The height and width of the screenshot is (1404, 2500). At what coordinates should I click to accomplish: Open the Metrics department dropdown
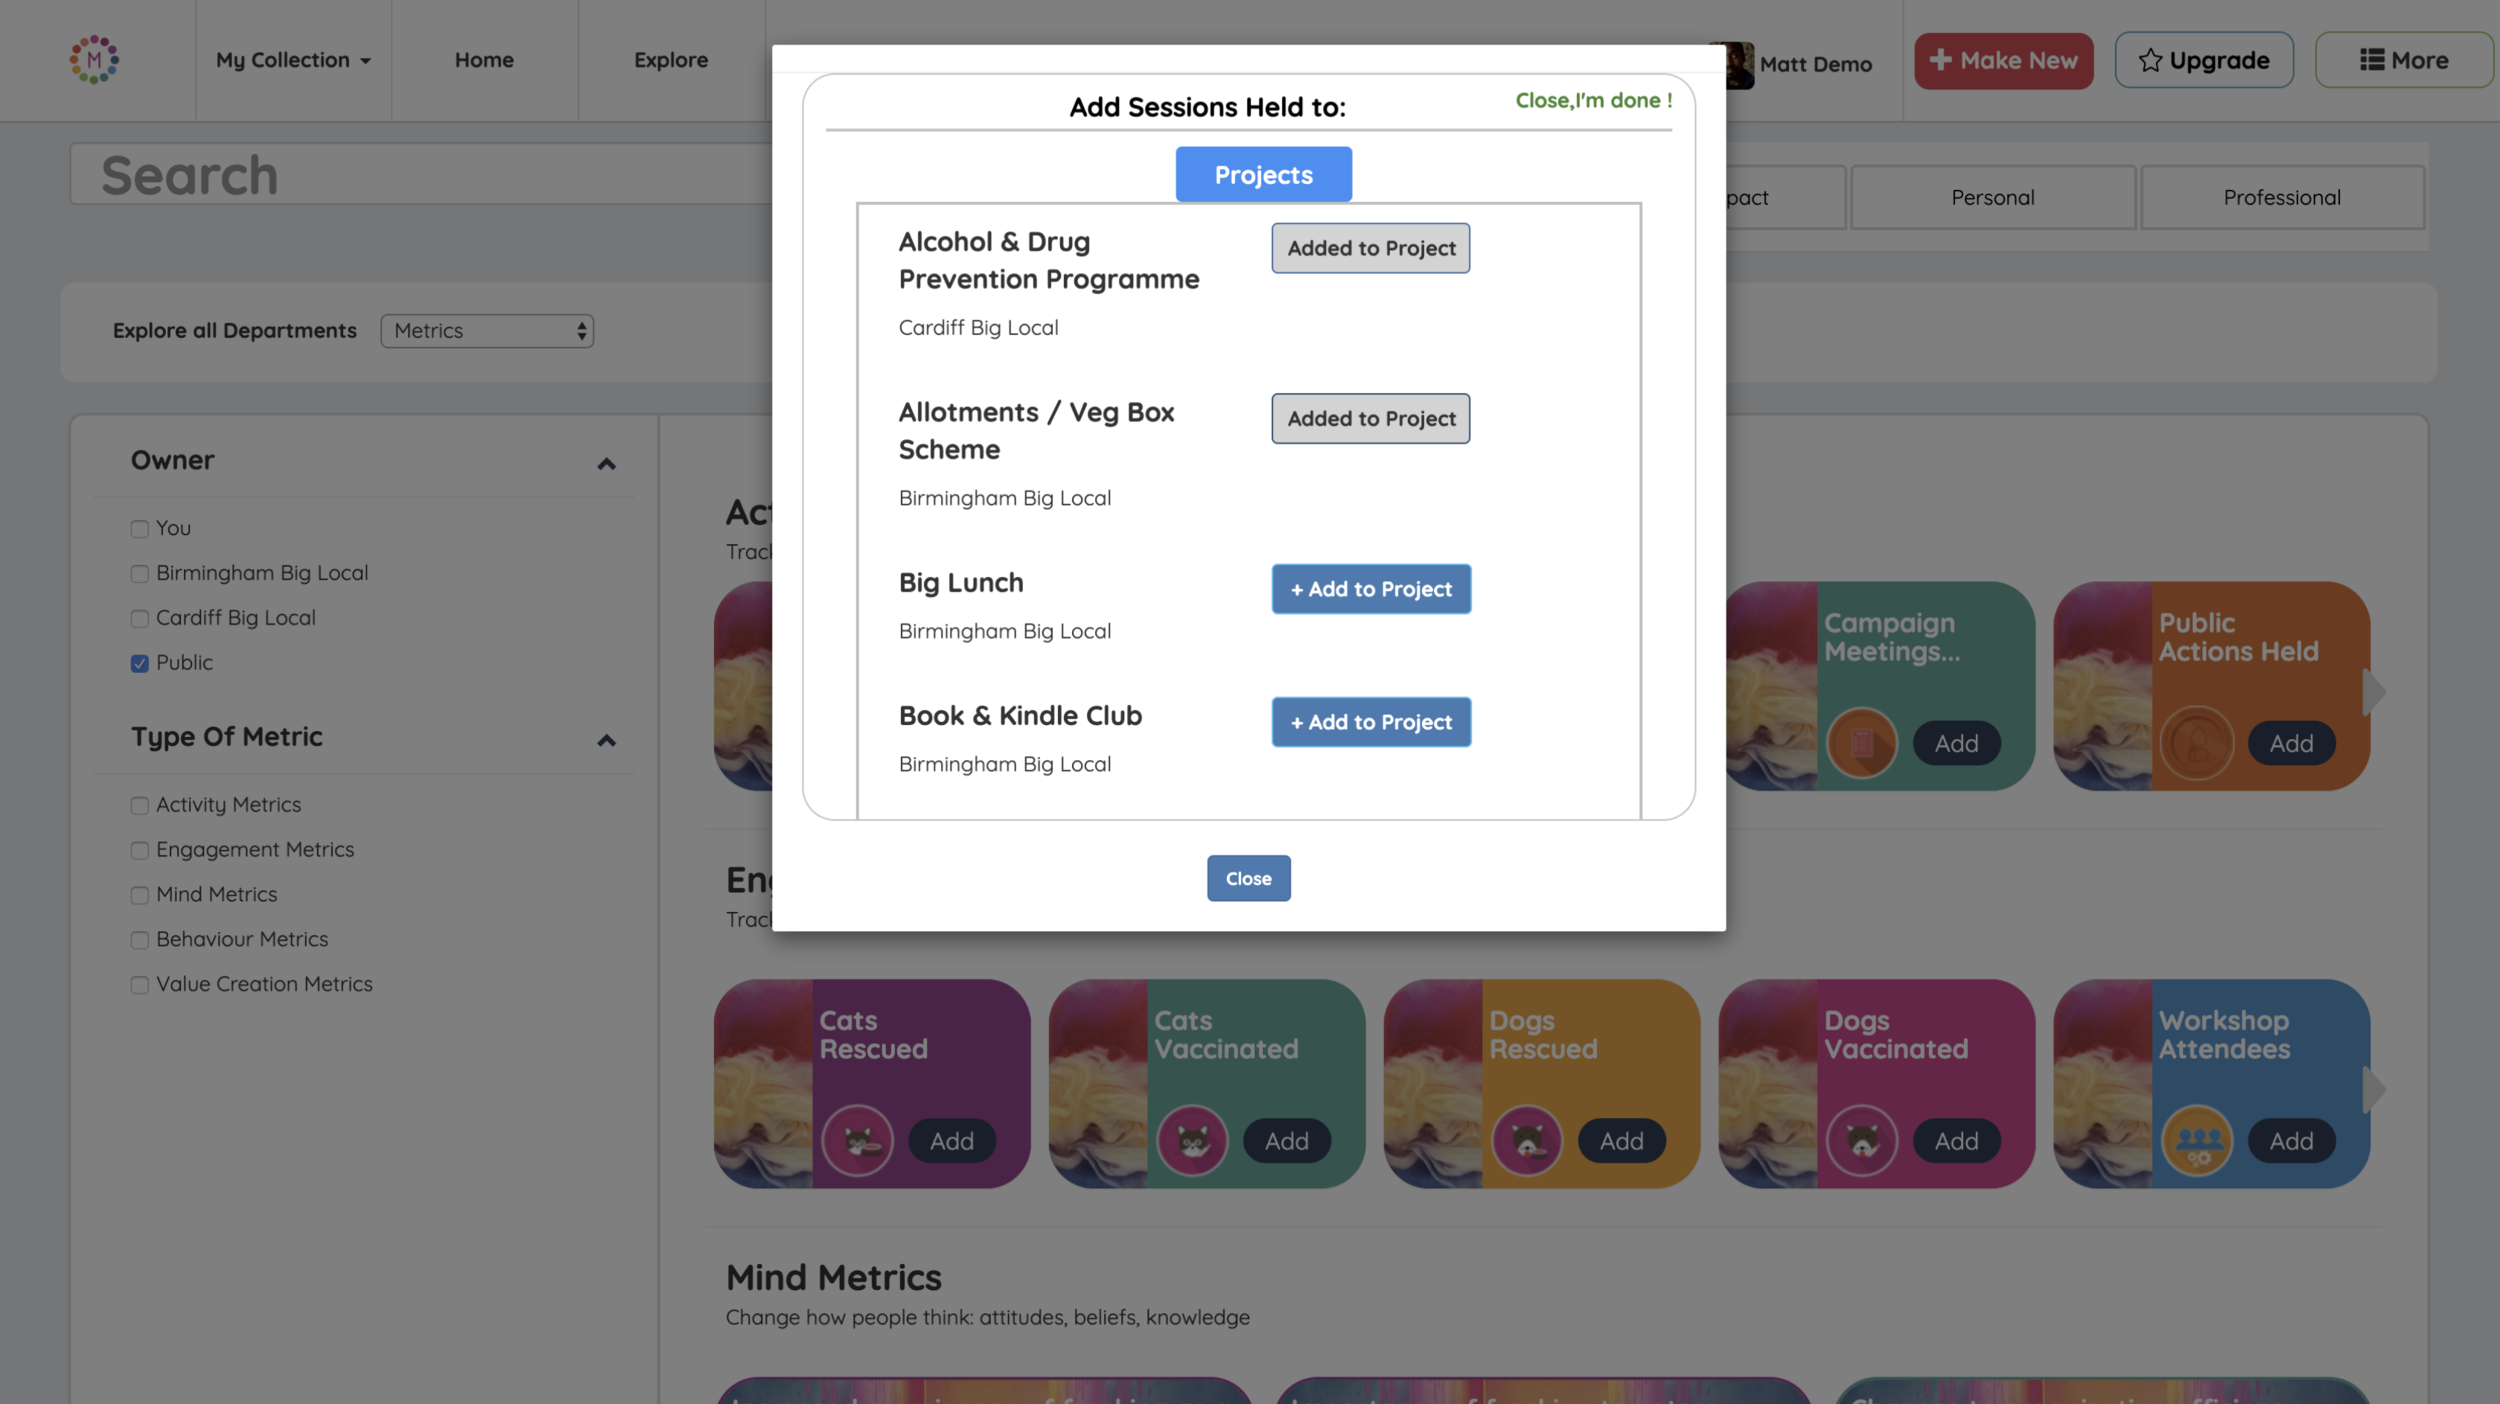(x=487, y=331)
